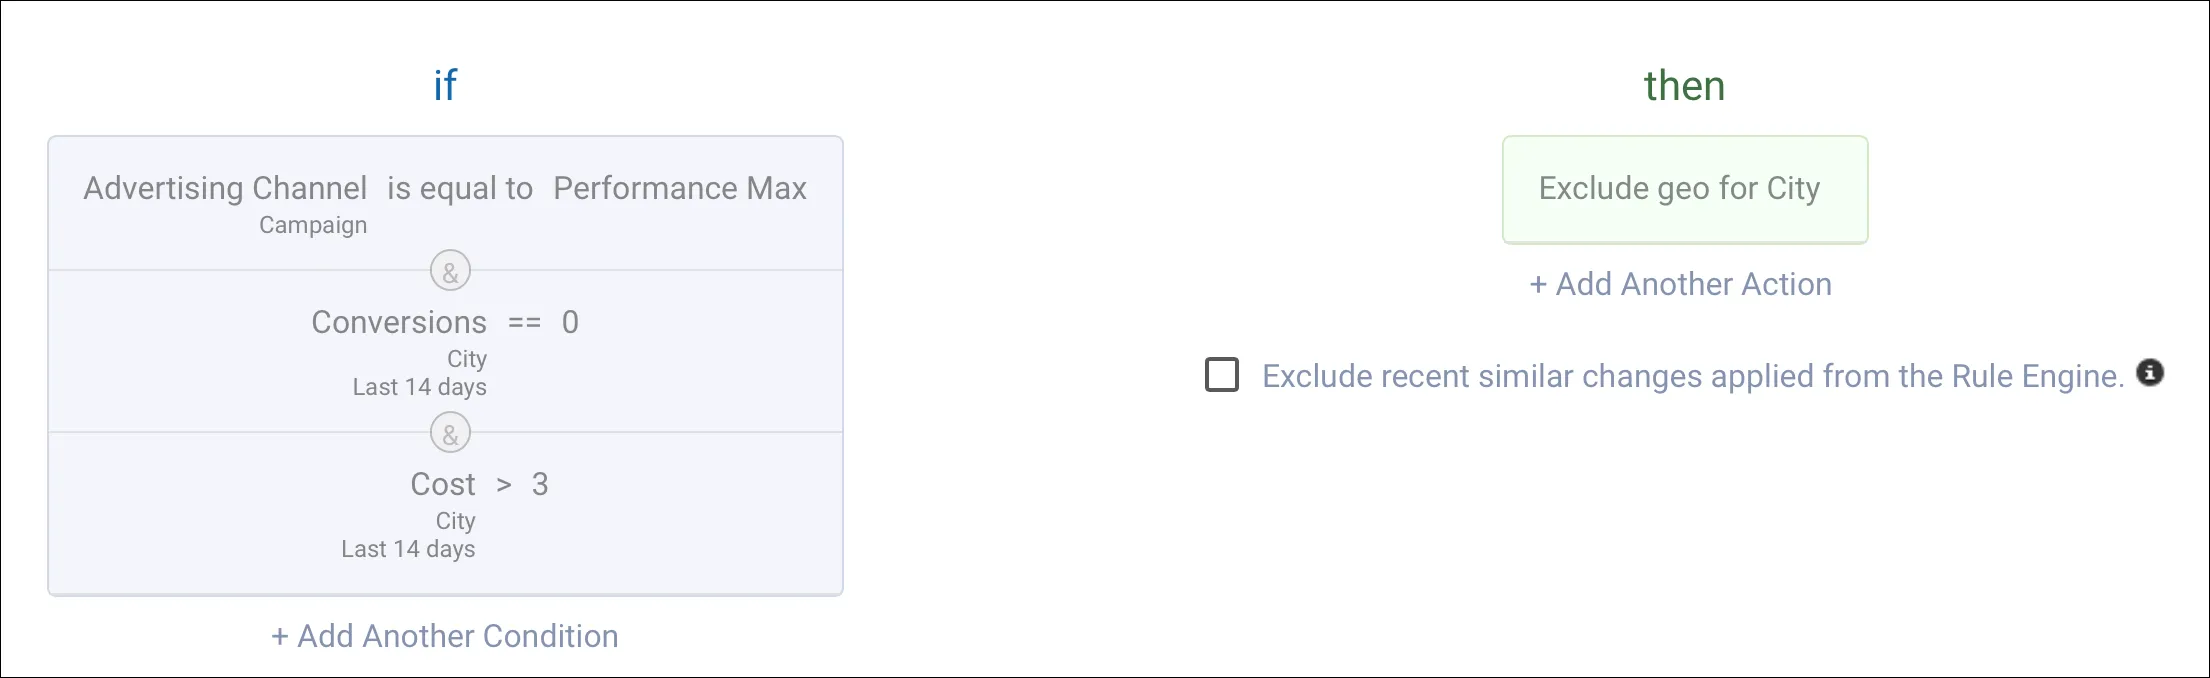
Task: Click the info icon beside Rule Engine text
Action: (x=2150, y=373)
